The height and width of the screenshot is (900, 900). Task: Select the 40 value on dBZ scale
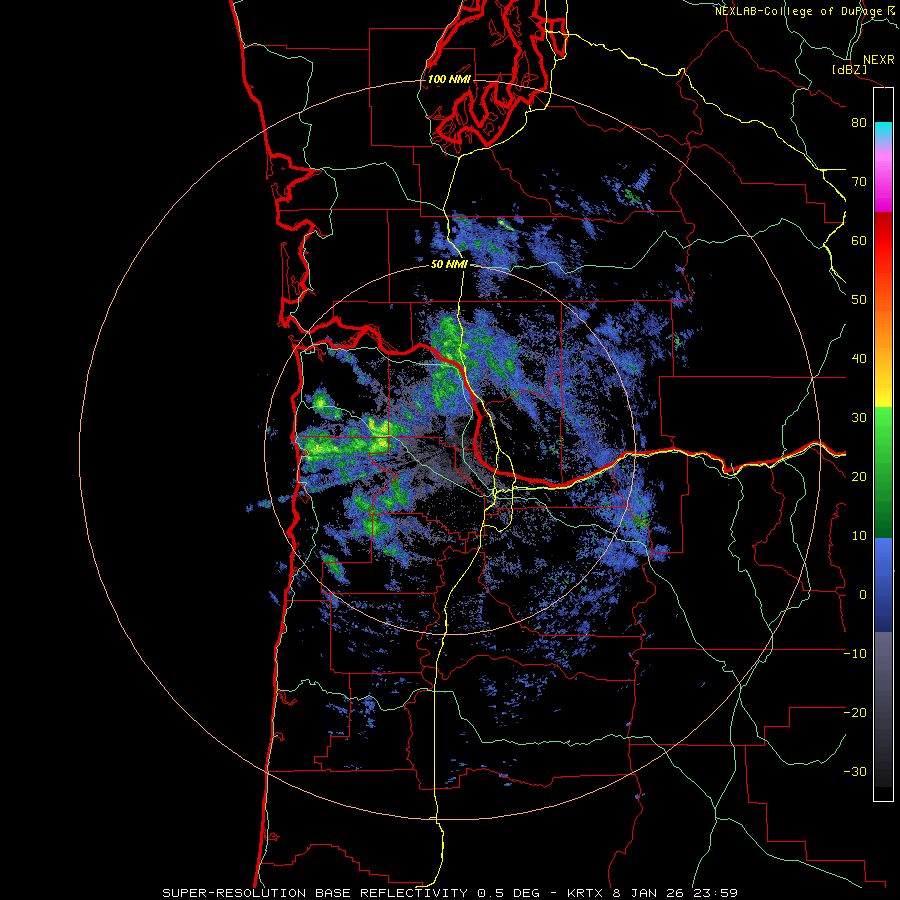pyautogui.click(x=859, y=359)
